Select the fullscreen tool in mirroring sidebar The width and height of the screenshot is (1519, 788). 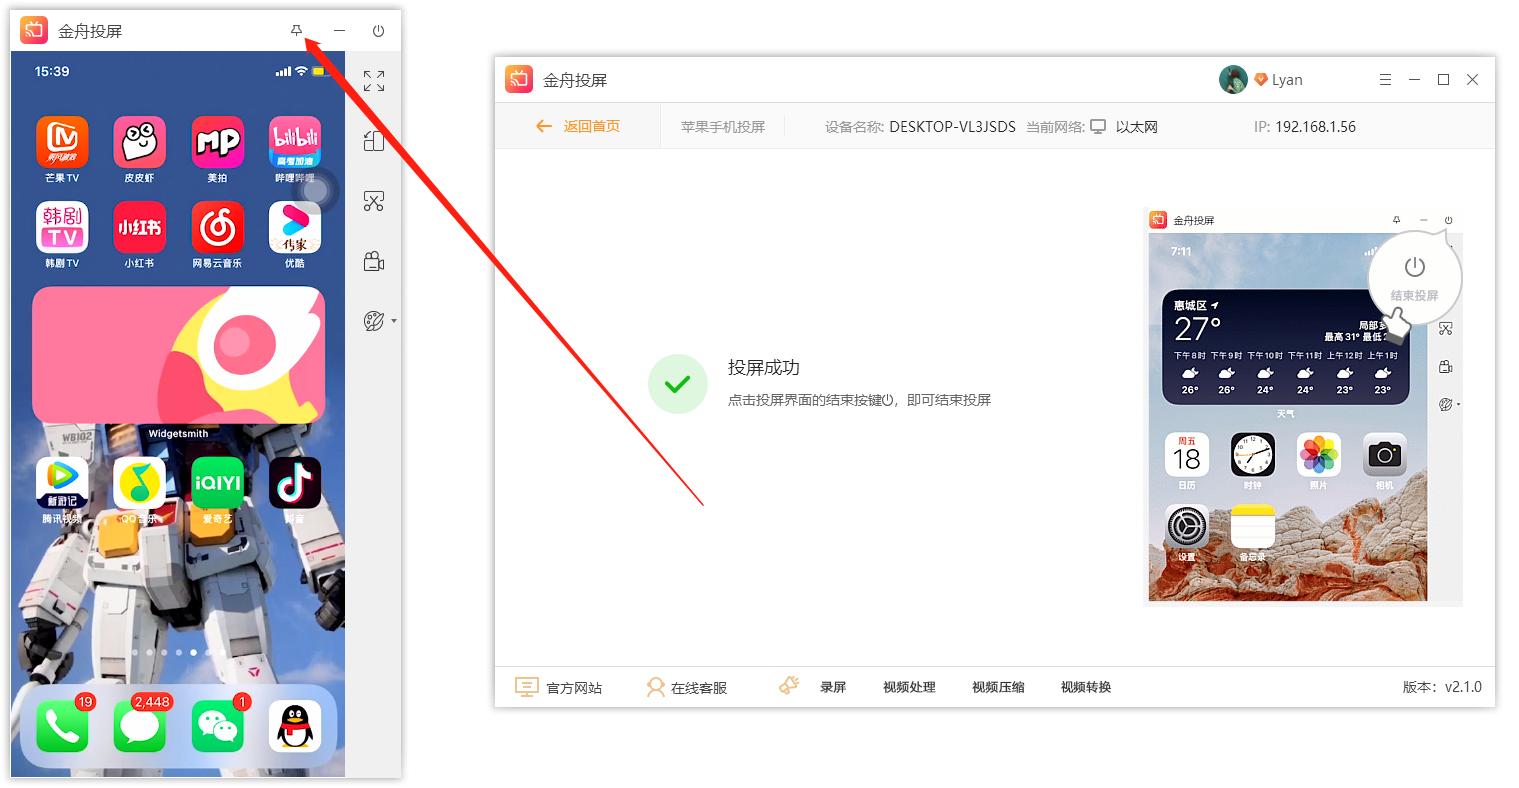tap(374, 80)
